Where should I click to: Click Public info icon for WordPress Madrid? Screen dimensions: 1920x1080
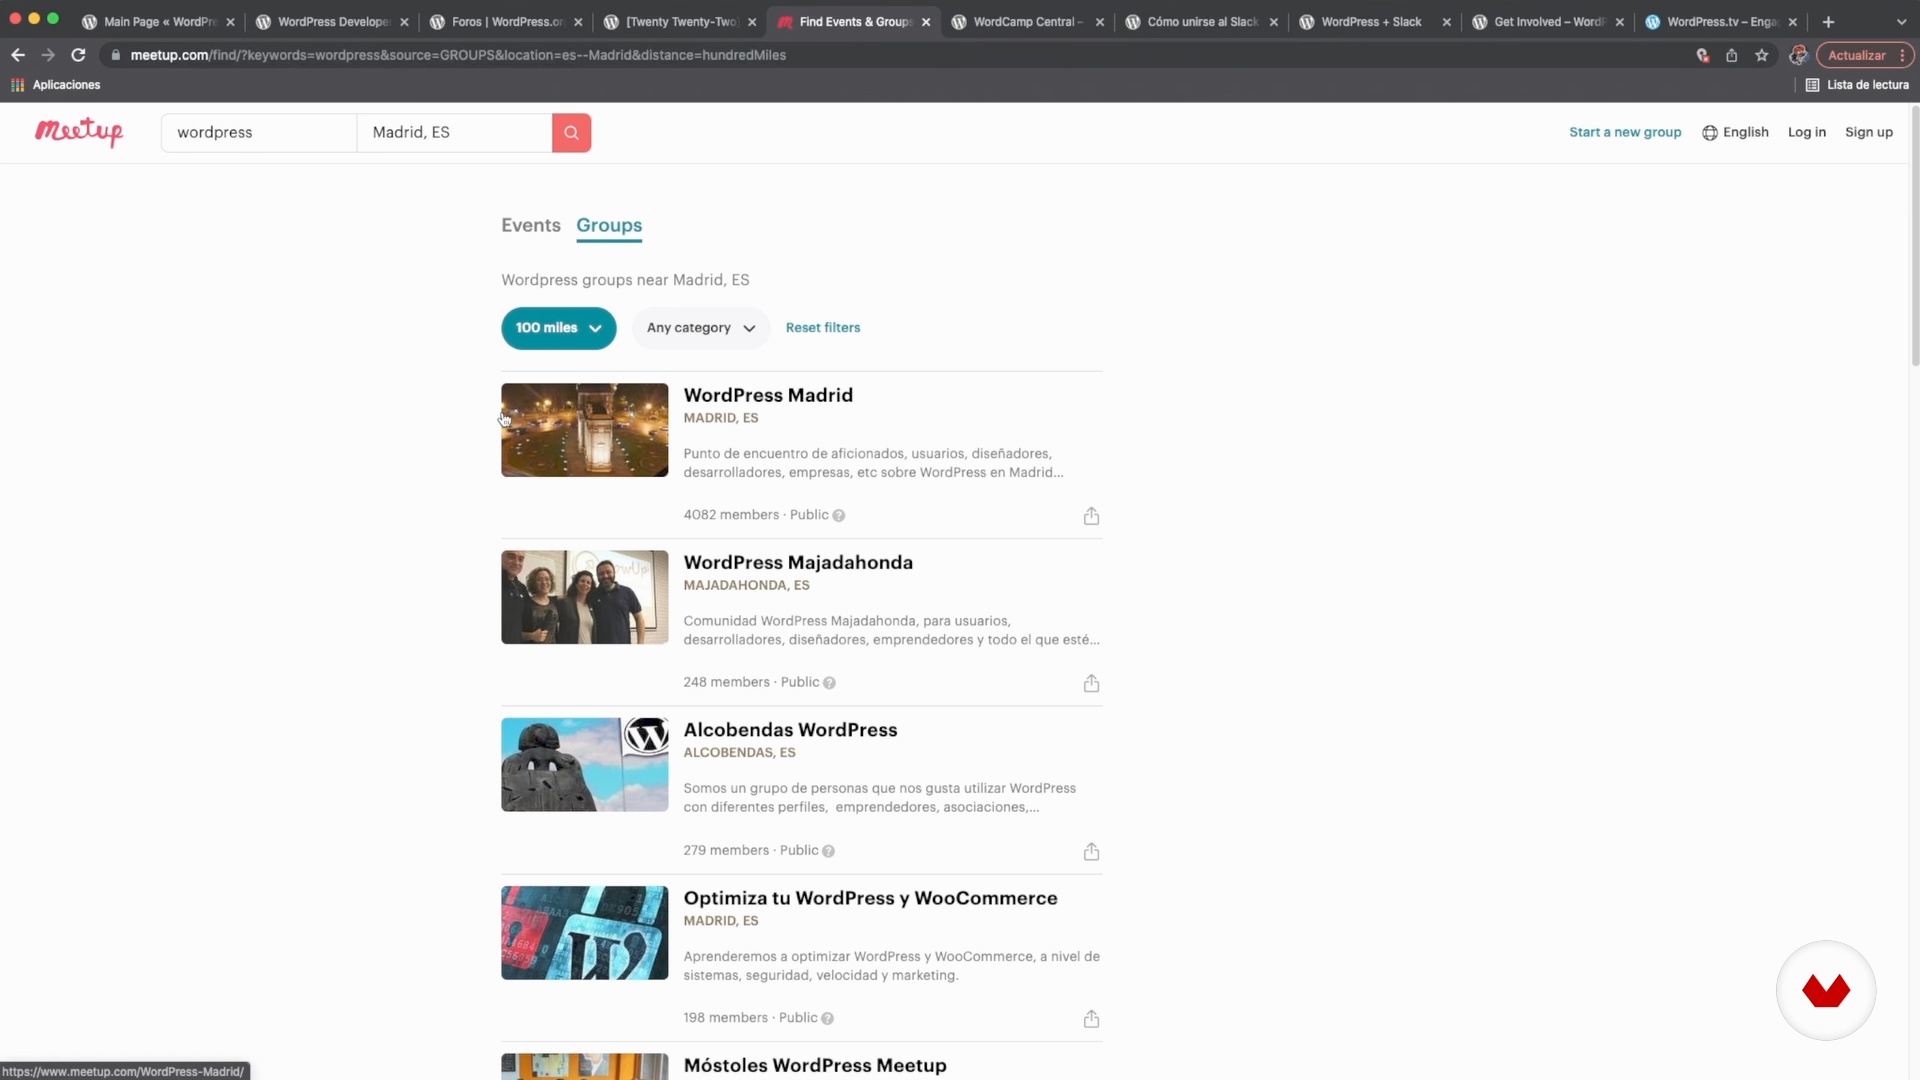pyautogui.click(x=839, y=516)
